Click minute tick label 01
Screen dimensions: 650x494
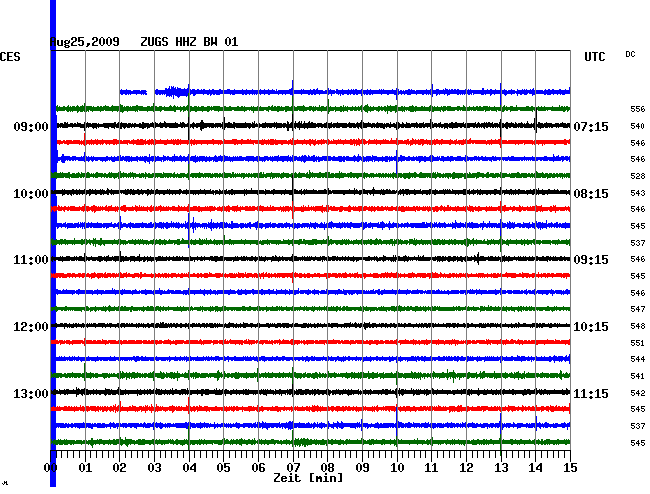[85, 468]
